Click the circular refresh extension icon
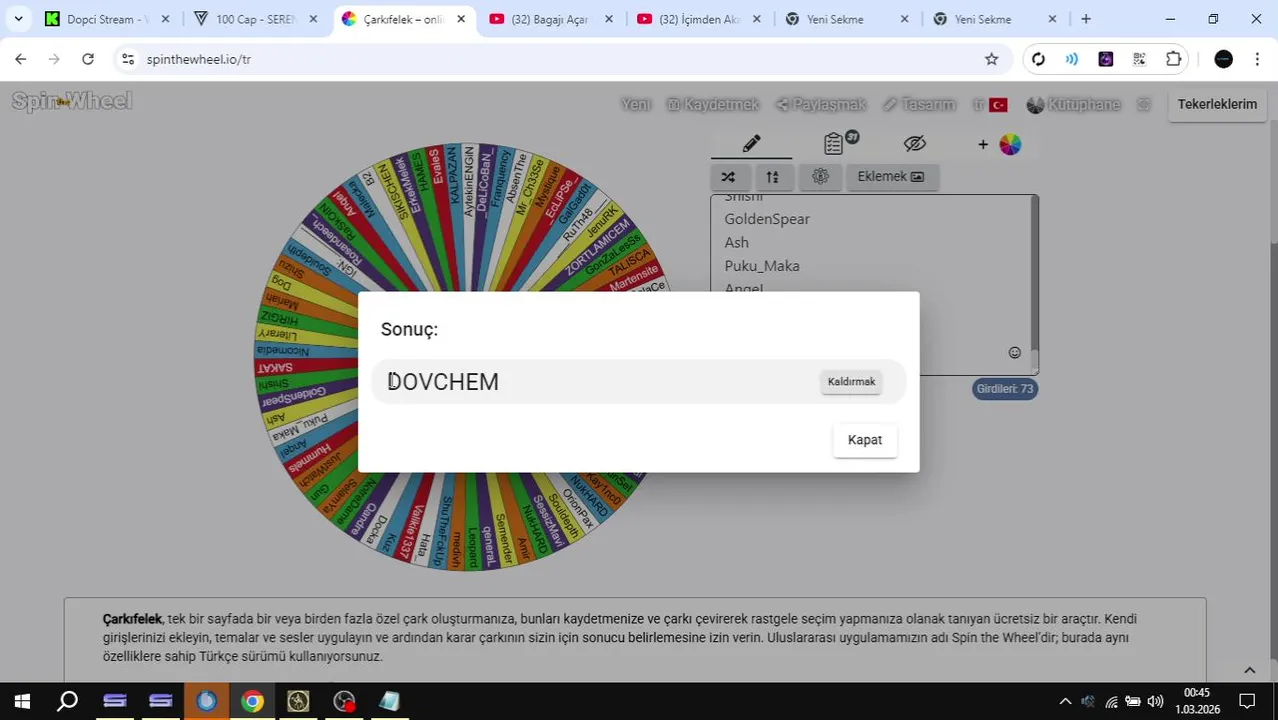The height and width of the screenshot is (720, 1278). (x=1038, y=59)
